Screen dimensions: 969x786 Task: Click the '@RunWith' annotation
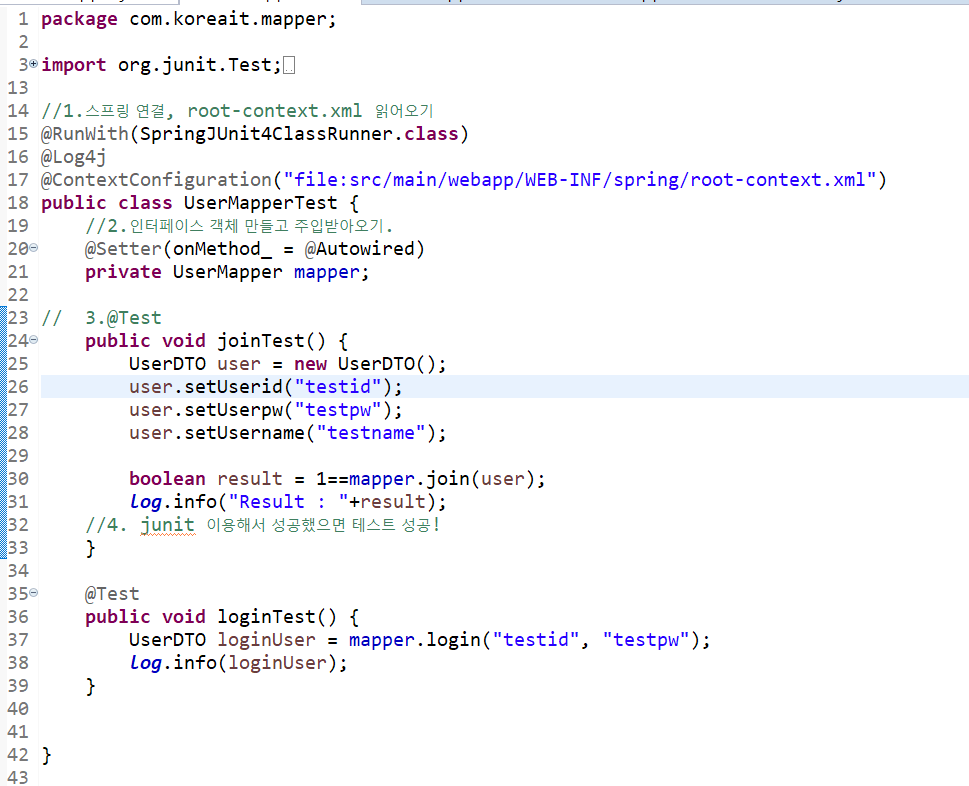pyautogui.click(x=85, y=133)
